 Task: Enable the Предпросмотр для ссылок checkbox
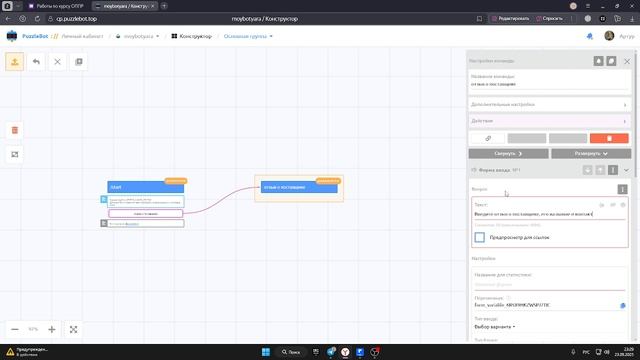(x=480, y=237)
